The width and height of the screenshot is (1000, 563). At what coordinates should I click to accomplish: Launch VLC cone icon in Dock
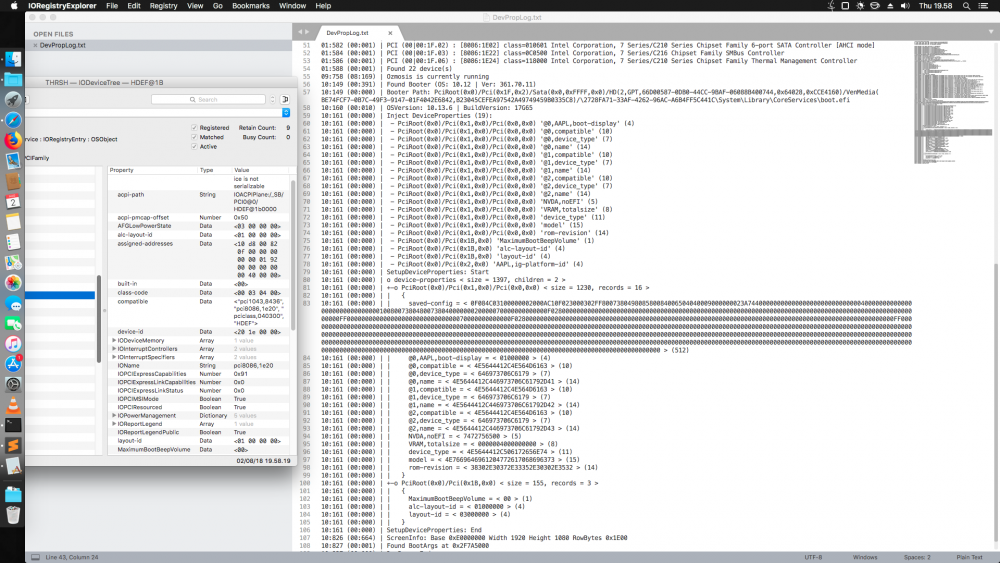[13, 405]
